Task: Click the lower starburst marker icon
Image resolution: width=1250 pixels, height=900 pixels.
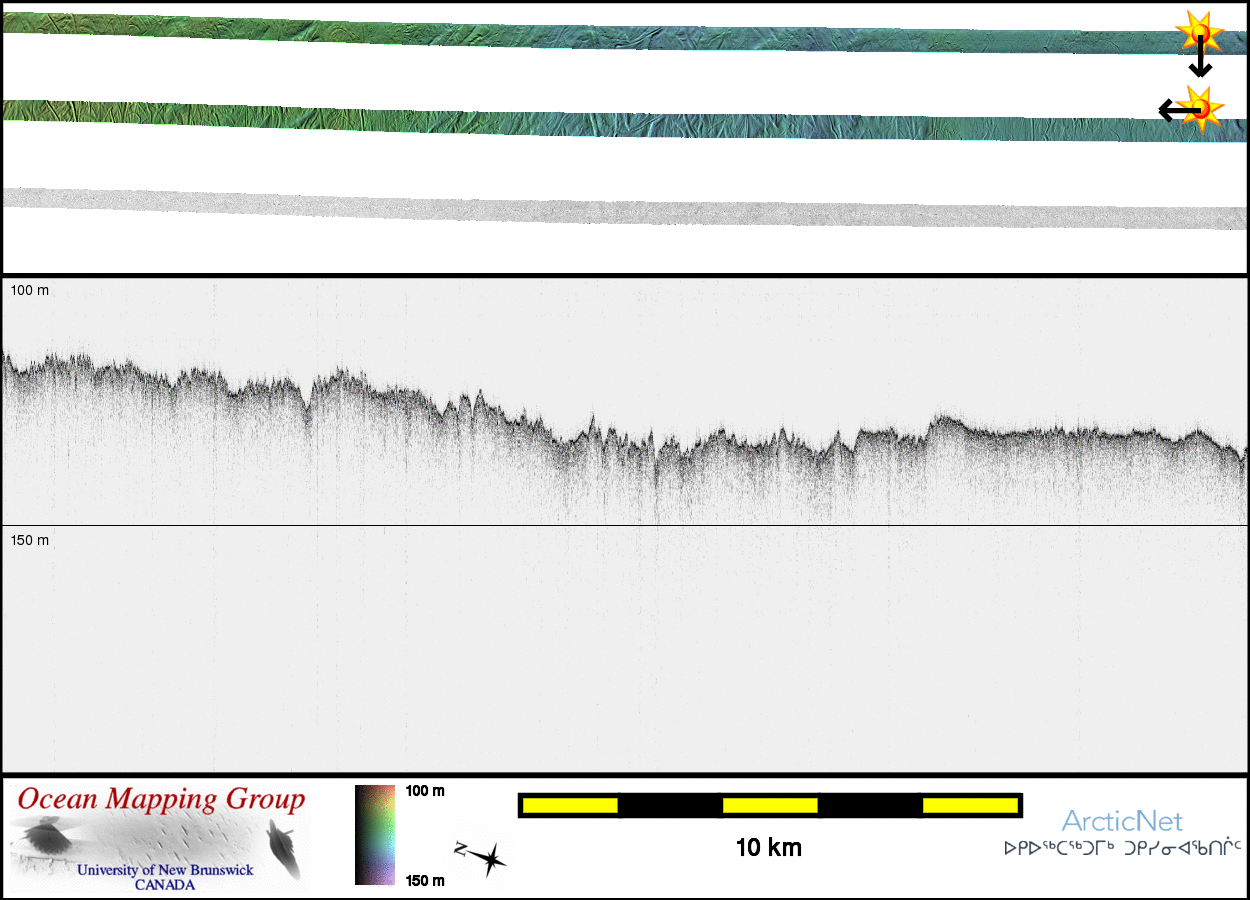Action: (1203, 108)
